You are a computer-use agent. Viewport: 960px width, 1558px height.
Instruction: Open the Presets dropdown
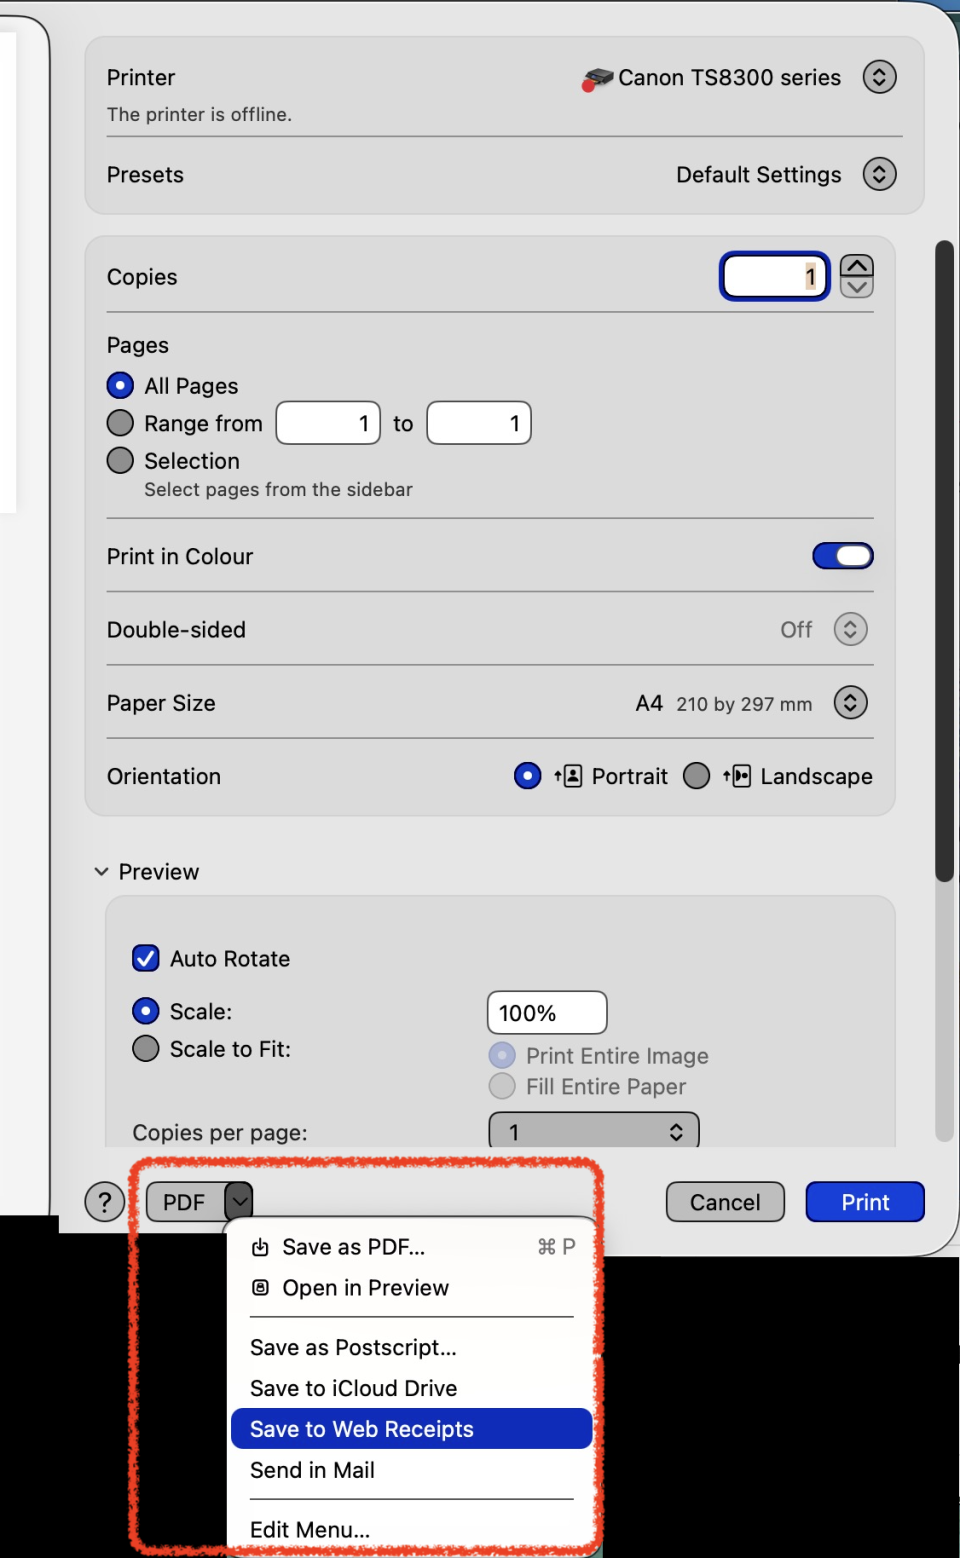pyautogui.click(x=879, y=174)
